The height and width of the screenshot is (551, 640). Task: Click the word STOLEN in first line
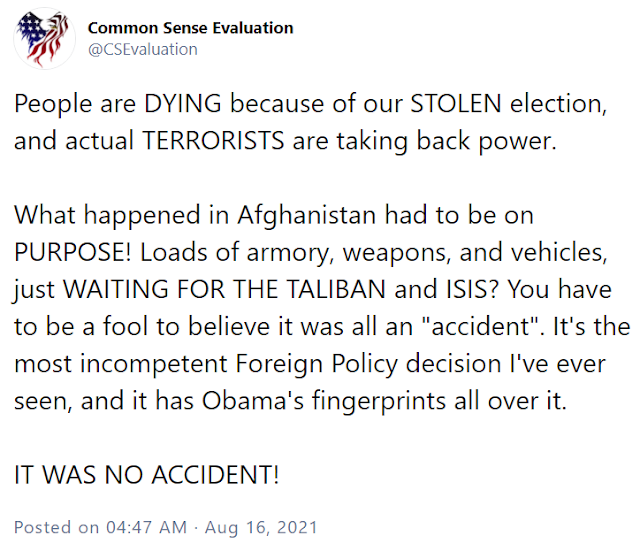coord(456,104)
